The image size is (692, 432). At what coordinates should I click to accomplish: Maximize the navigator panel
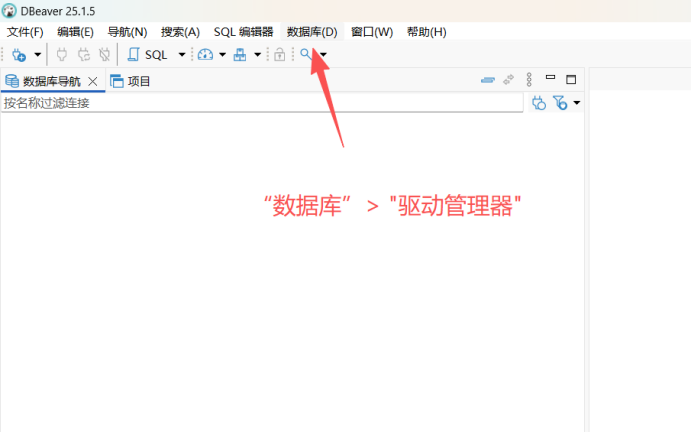coord(571,79)
